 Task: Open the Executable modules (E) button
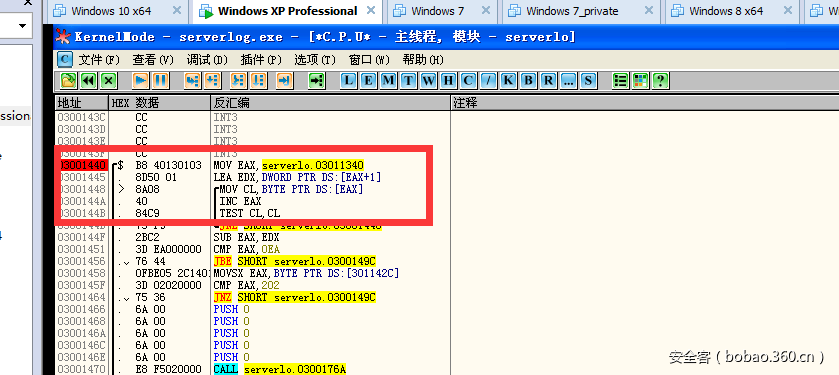point(368,81)
